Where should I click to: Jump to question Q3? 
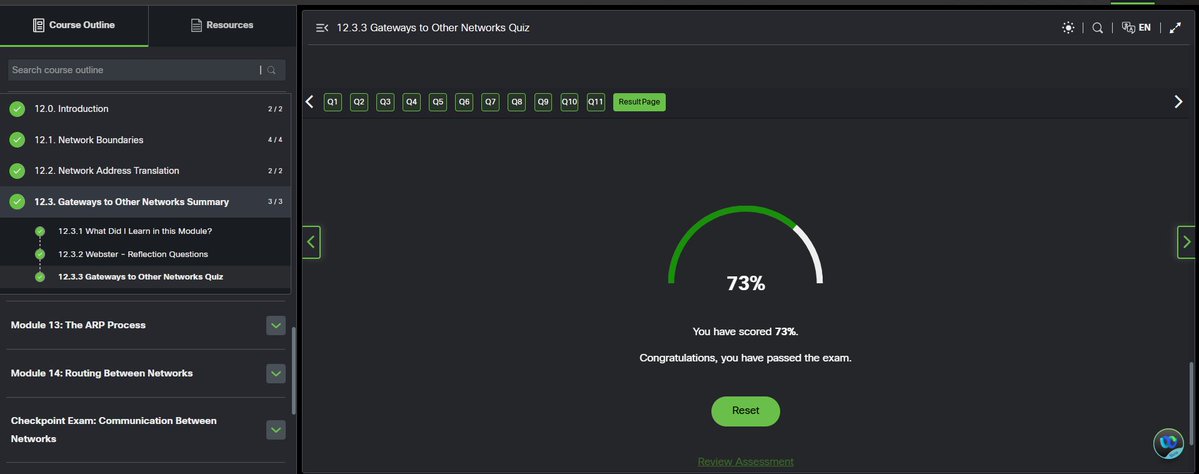tap(385, 102)
